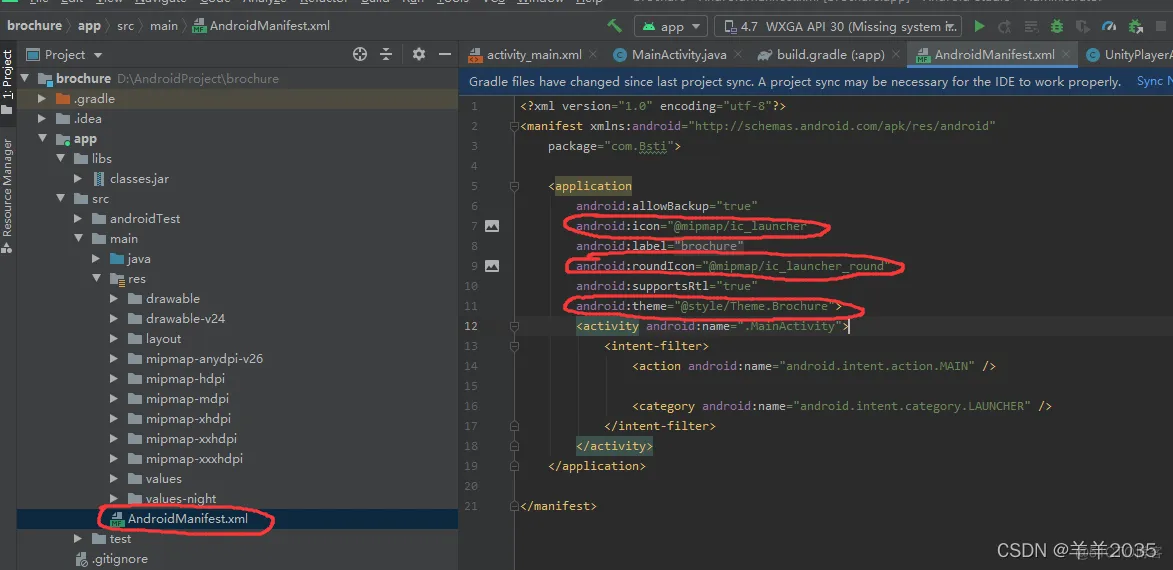
Task: Collapse all in Project panel
Action: 386,54
